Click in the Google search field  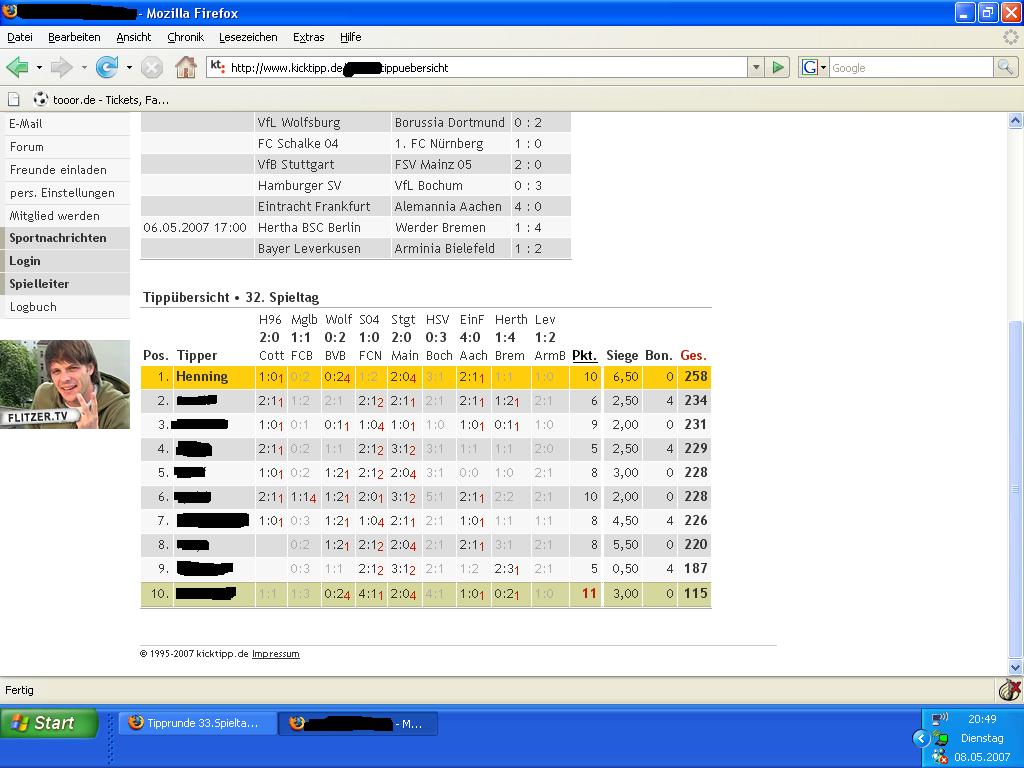point(910,67)
